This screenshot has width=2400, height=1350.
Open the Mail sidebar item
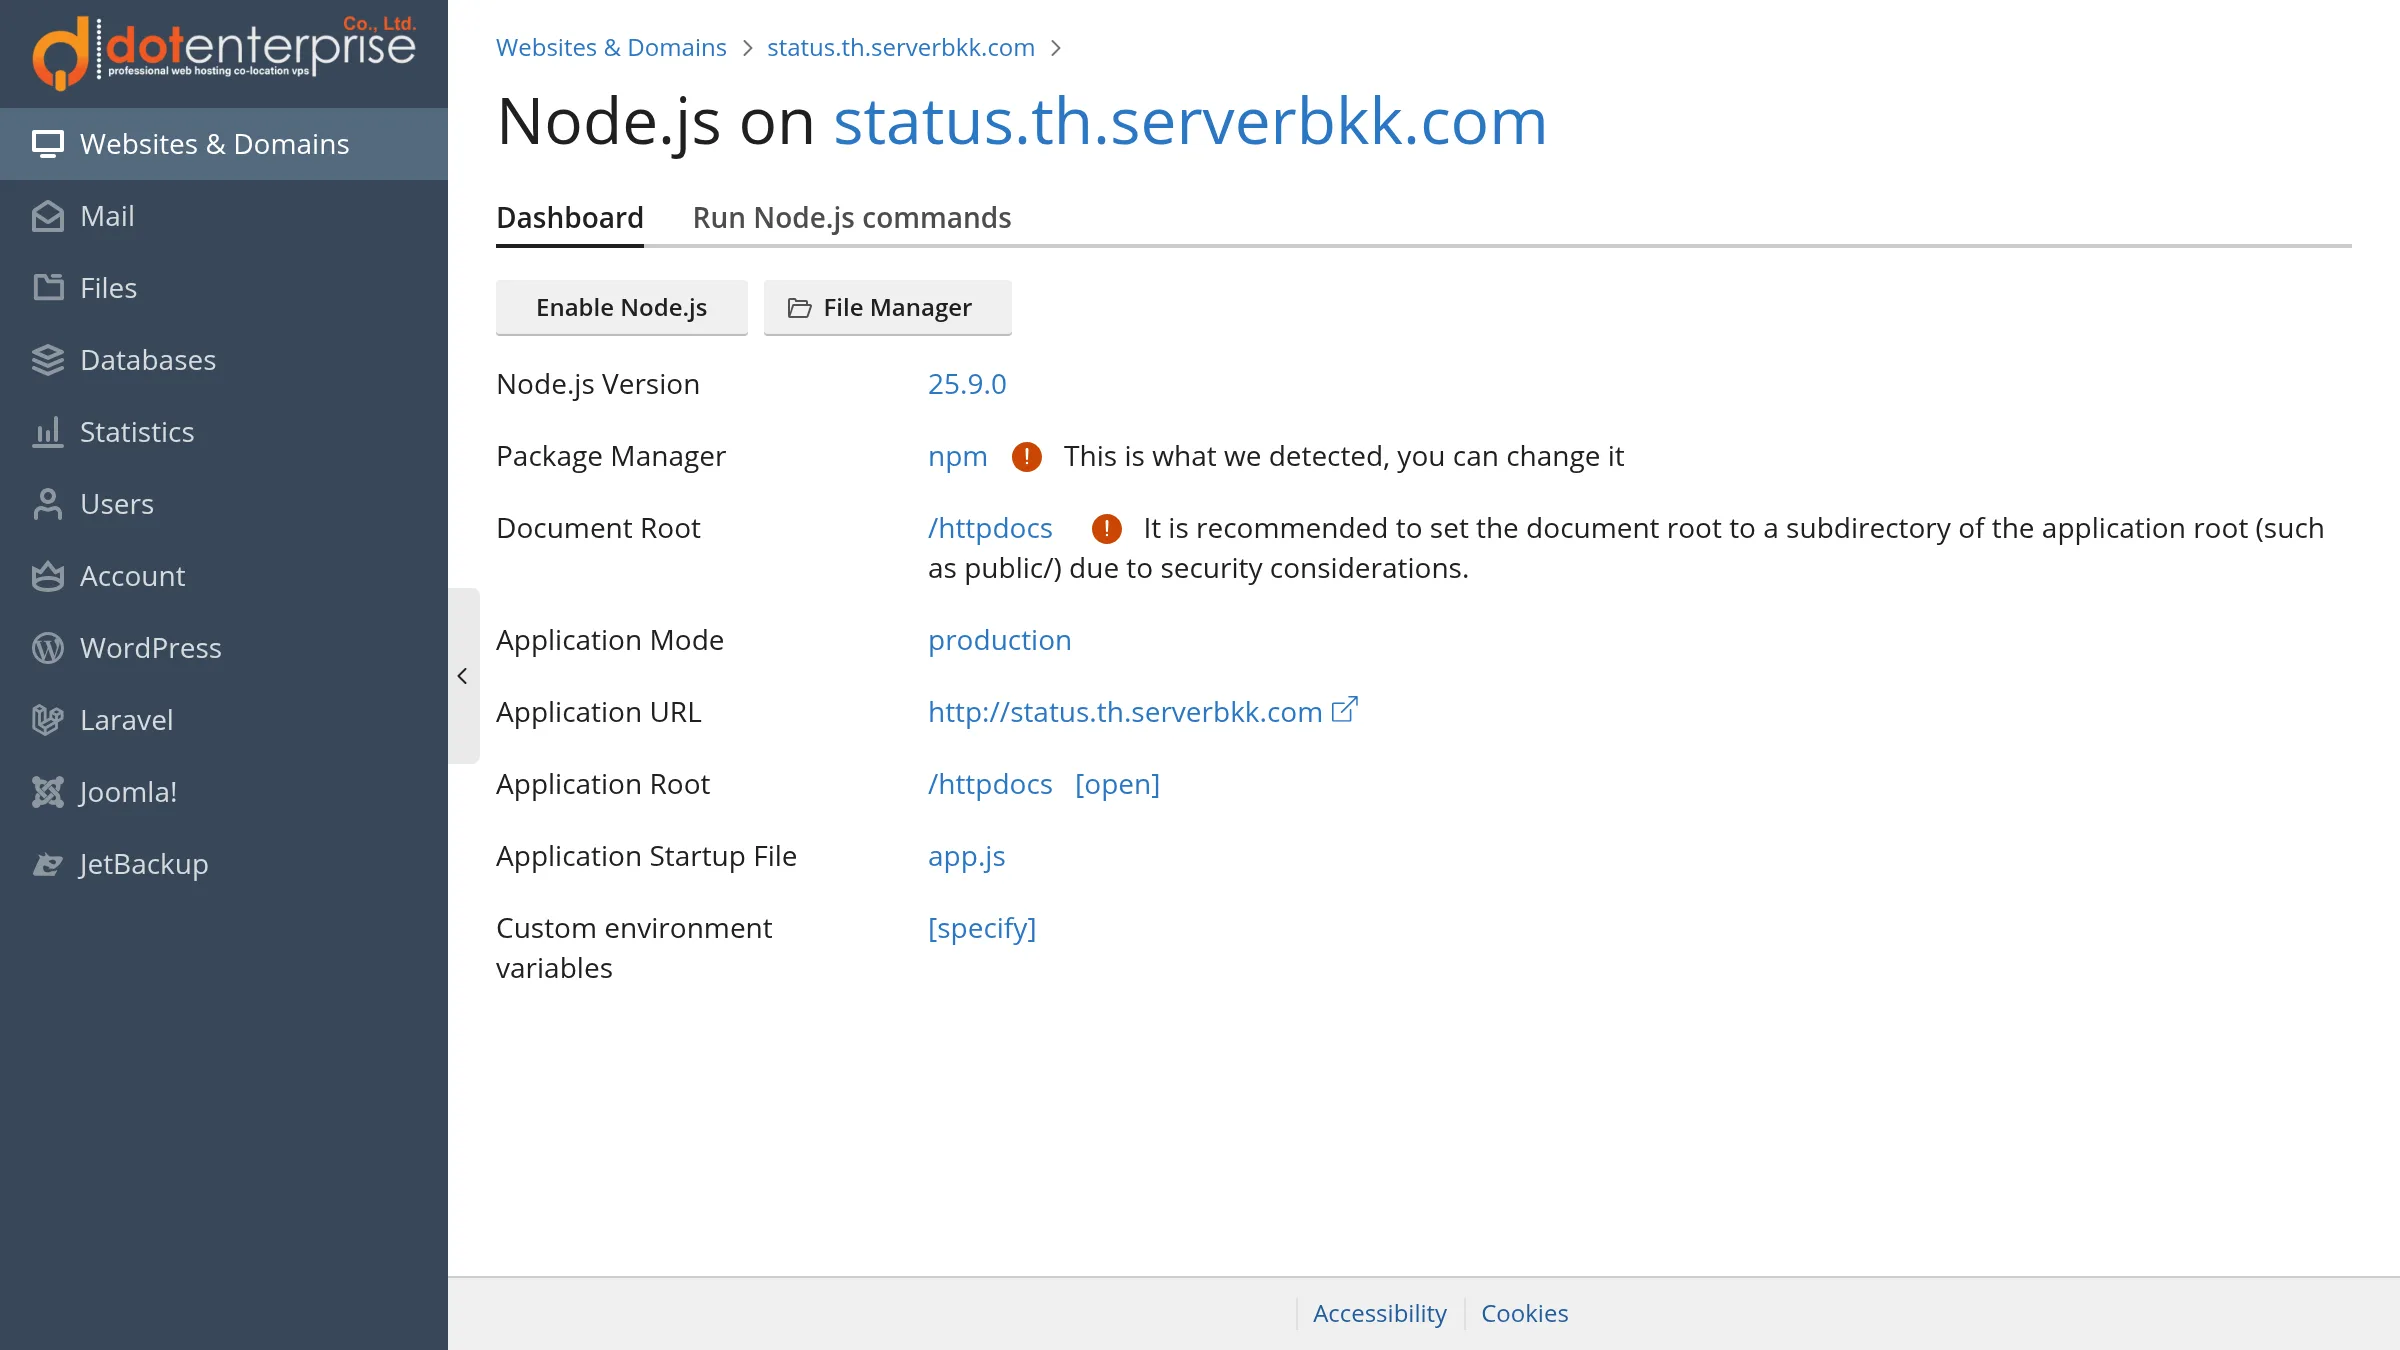tap(224, 216)
